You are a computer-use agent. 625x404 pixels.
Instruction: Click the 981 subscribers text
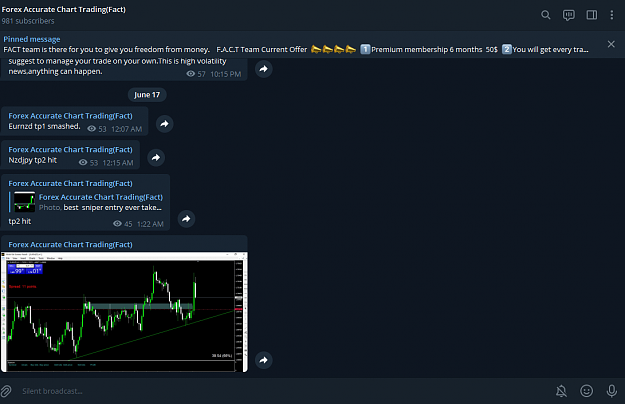tap(28, 21)
